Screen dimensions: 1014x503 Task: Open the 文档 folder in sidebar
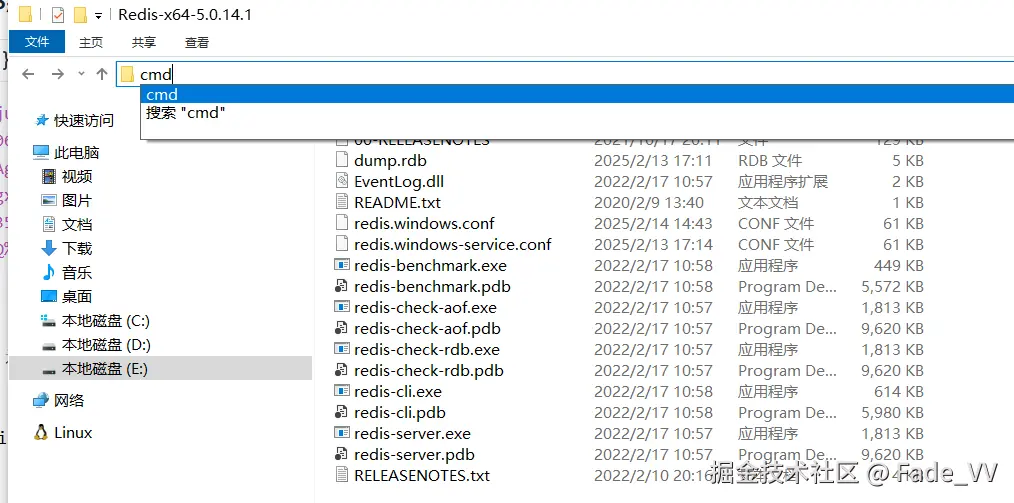pyautogui.click(x=77, y=224)
